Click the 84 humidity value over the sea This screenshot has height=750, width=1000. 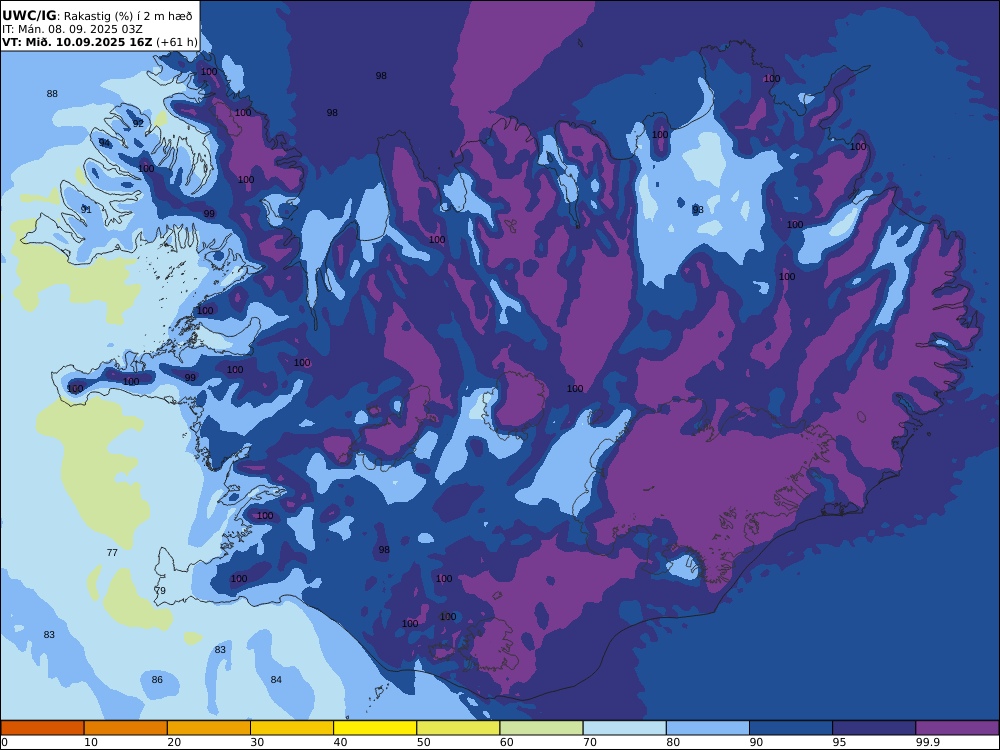click(276, 680)
